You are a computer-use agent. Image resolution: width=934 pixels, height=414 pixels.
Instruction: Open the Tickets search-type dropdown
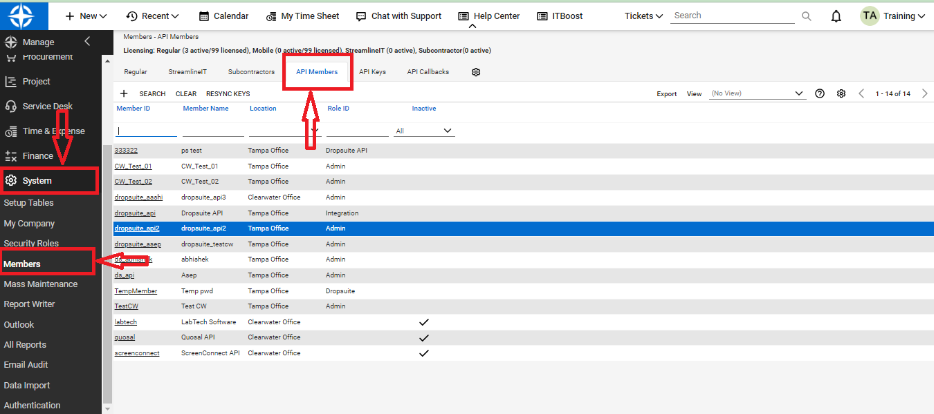pos(643,16)
